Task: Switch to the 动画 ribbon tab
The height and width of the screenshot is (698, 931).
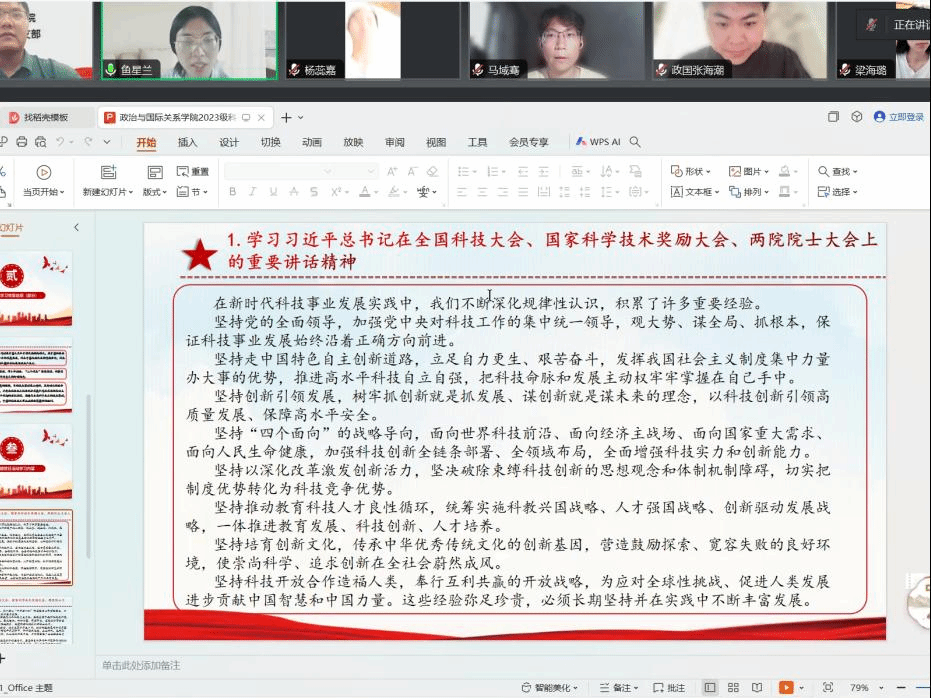Action: [x=312, y=142]
